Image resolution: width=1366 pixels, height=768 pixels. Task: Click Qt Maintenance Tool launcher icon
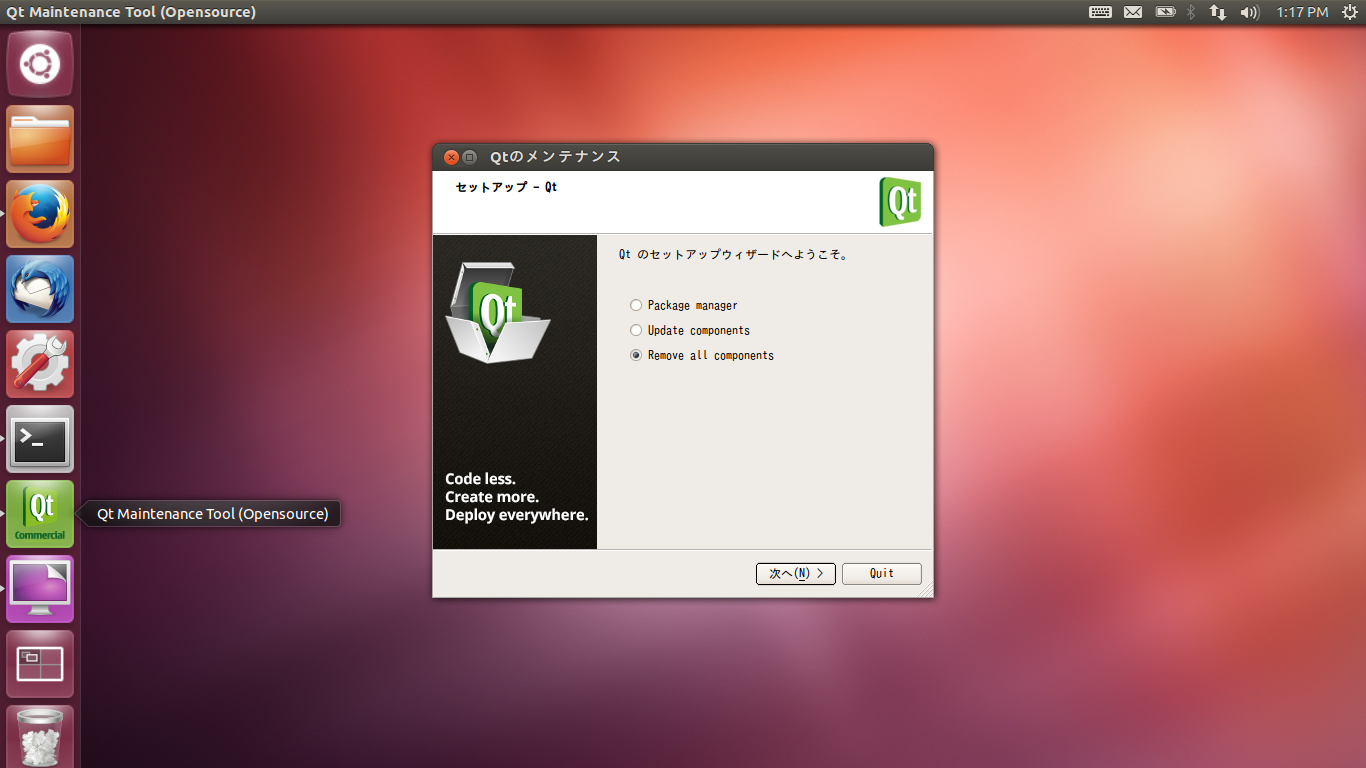pos(40,514)
